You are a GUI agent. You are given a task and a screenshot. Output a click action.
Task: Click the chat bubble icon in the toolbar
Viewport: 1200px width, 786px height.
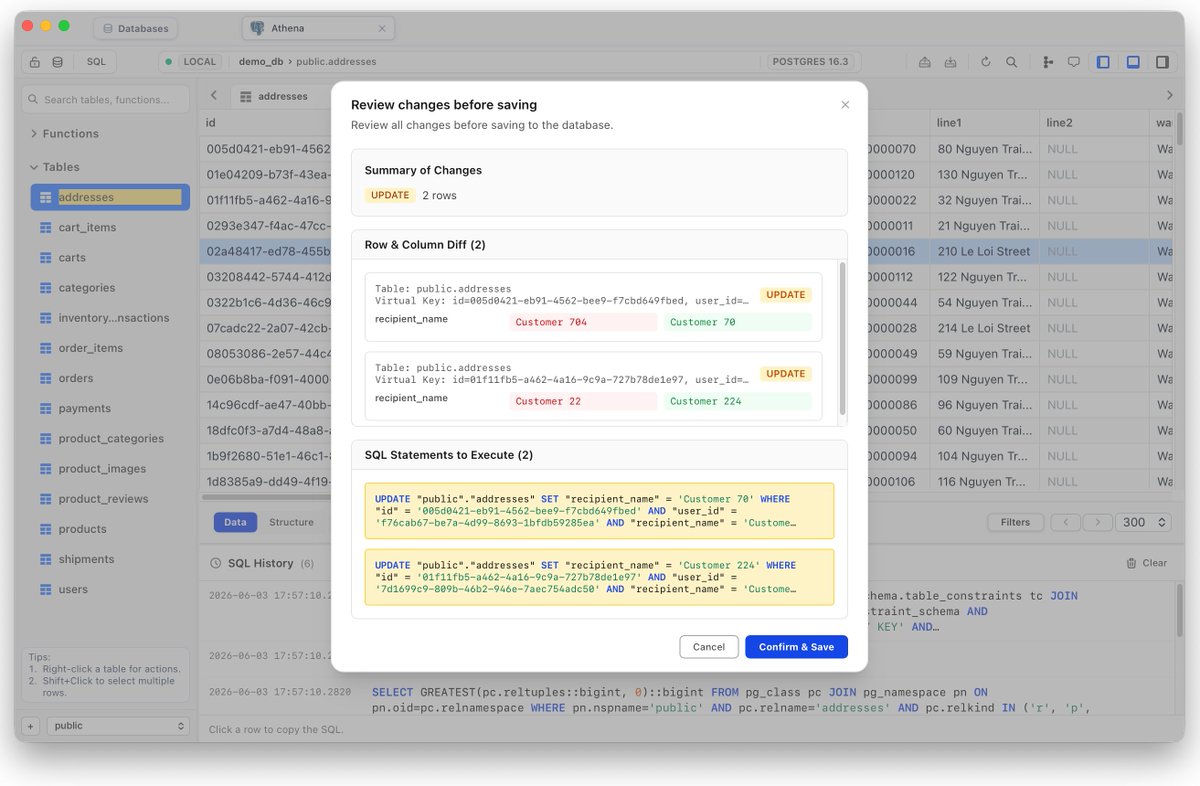(1074, 62)
